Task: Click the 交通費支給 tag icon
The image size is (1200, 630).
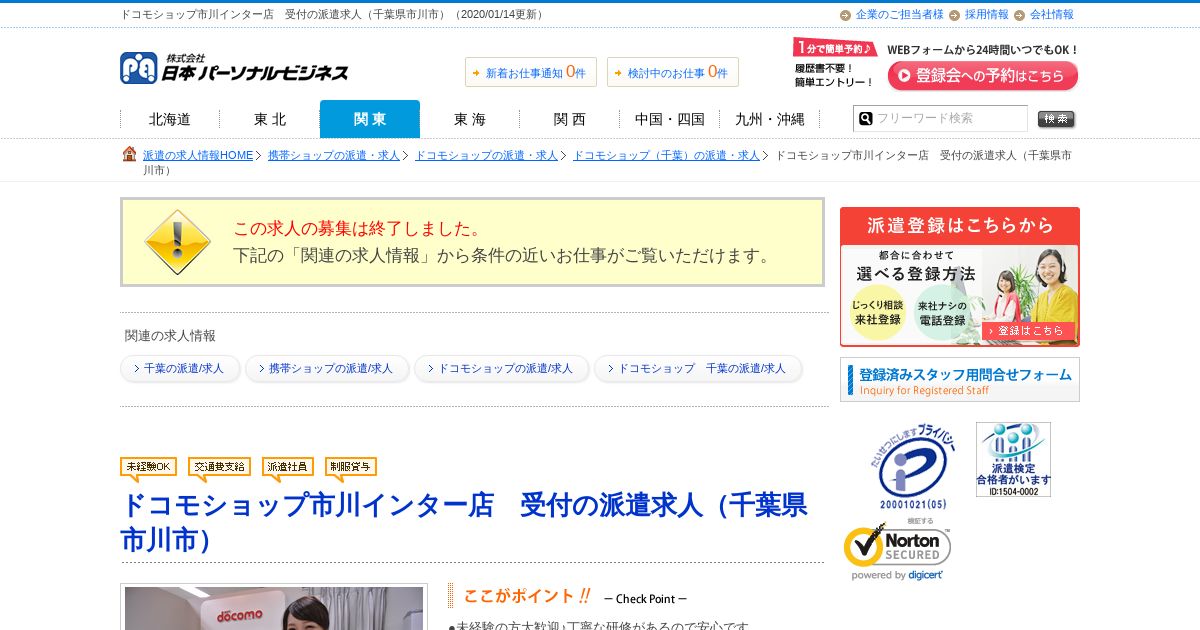Action: (x=219, y=468)
